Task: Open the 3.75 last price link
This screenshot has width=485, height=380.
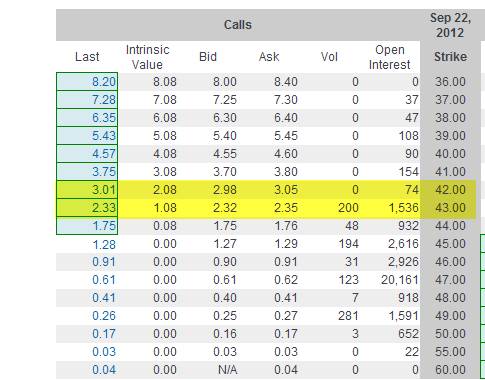Action: (104, 172)
